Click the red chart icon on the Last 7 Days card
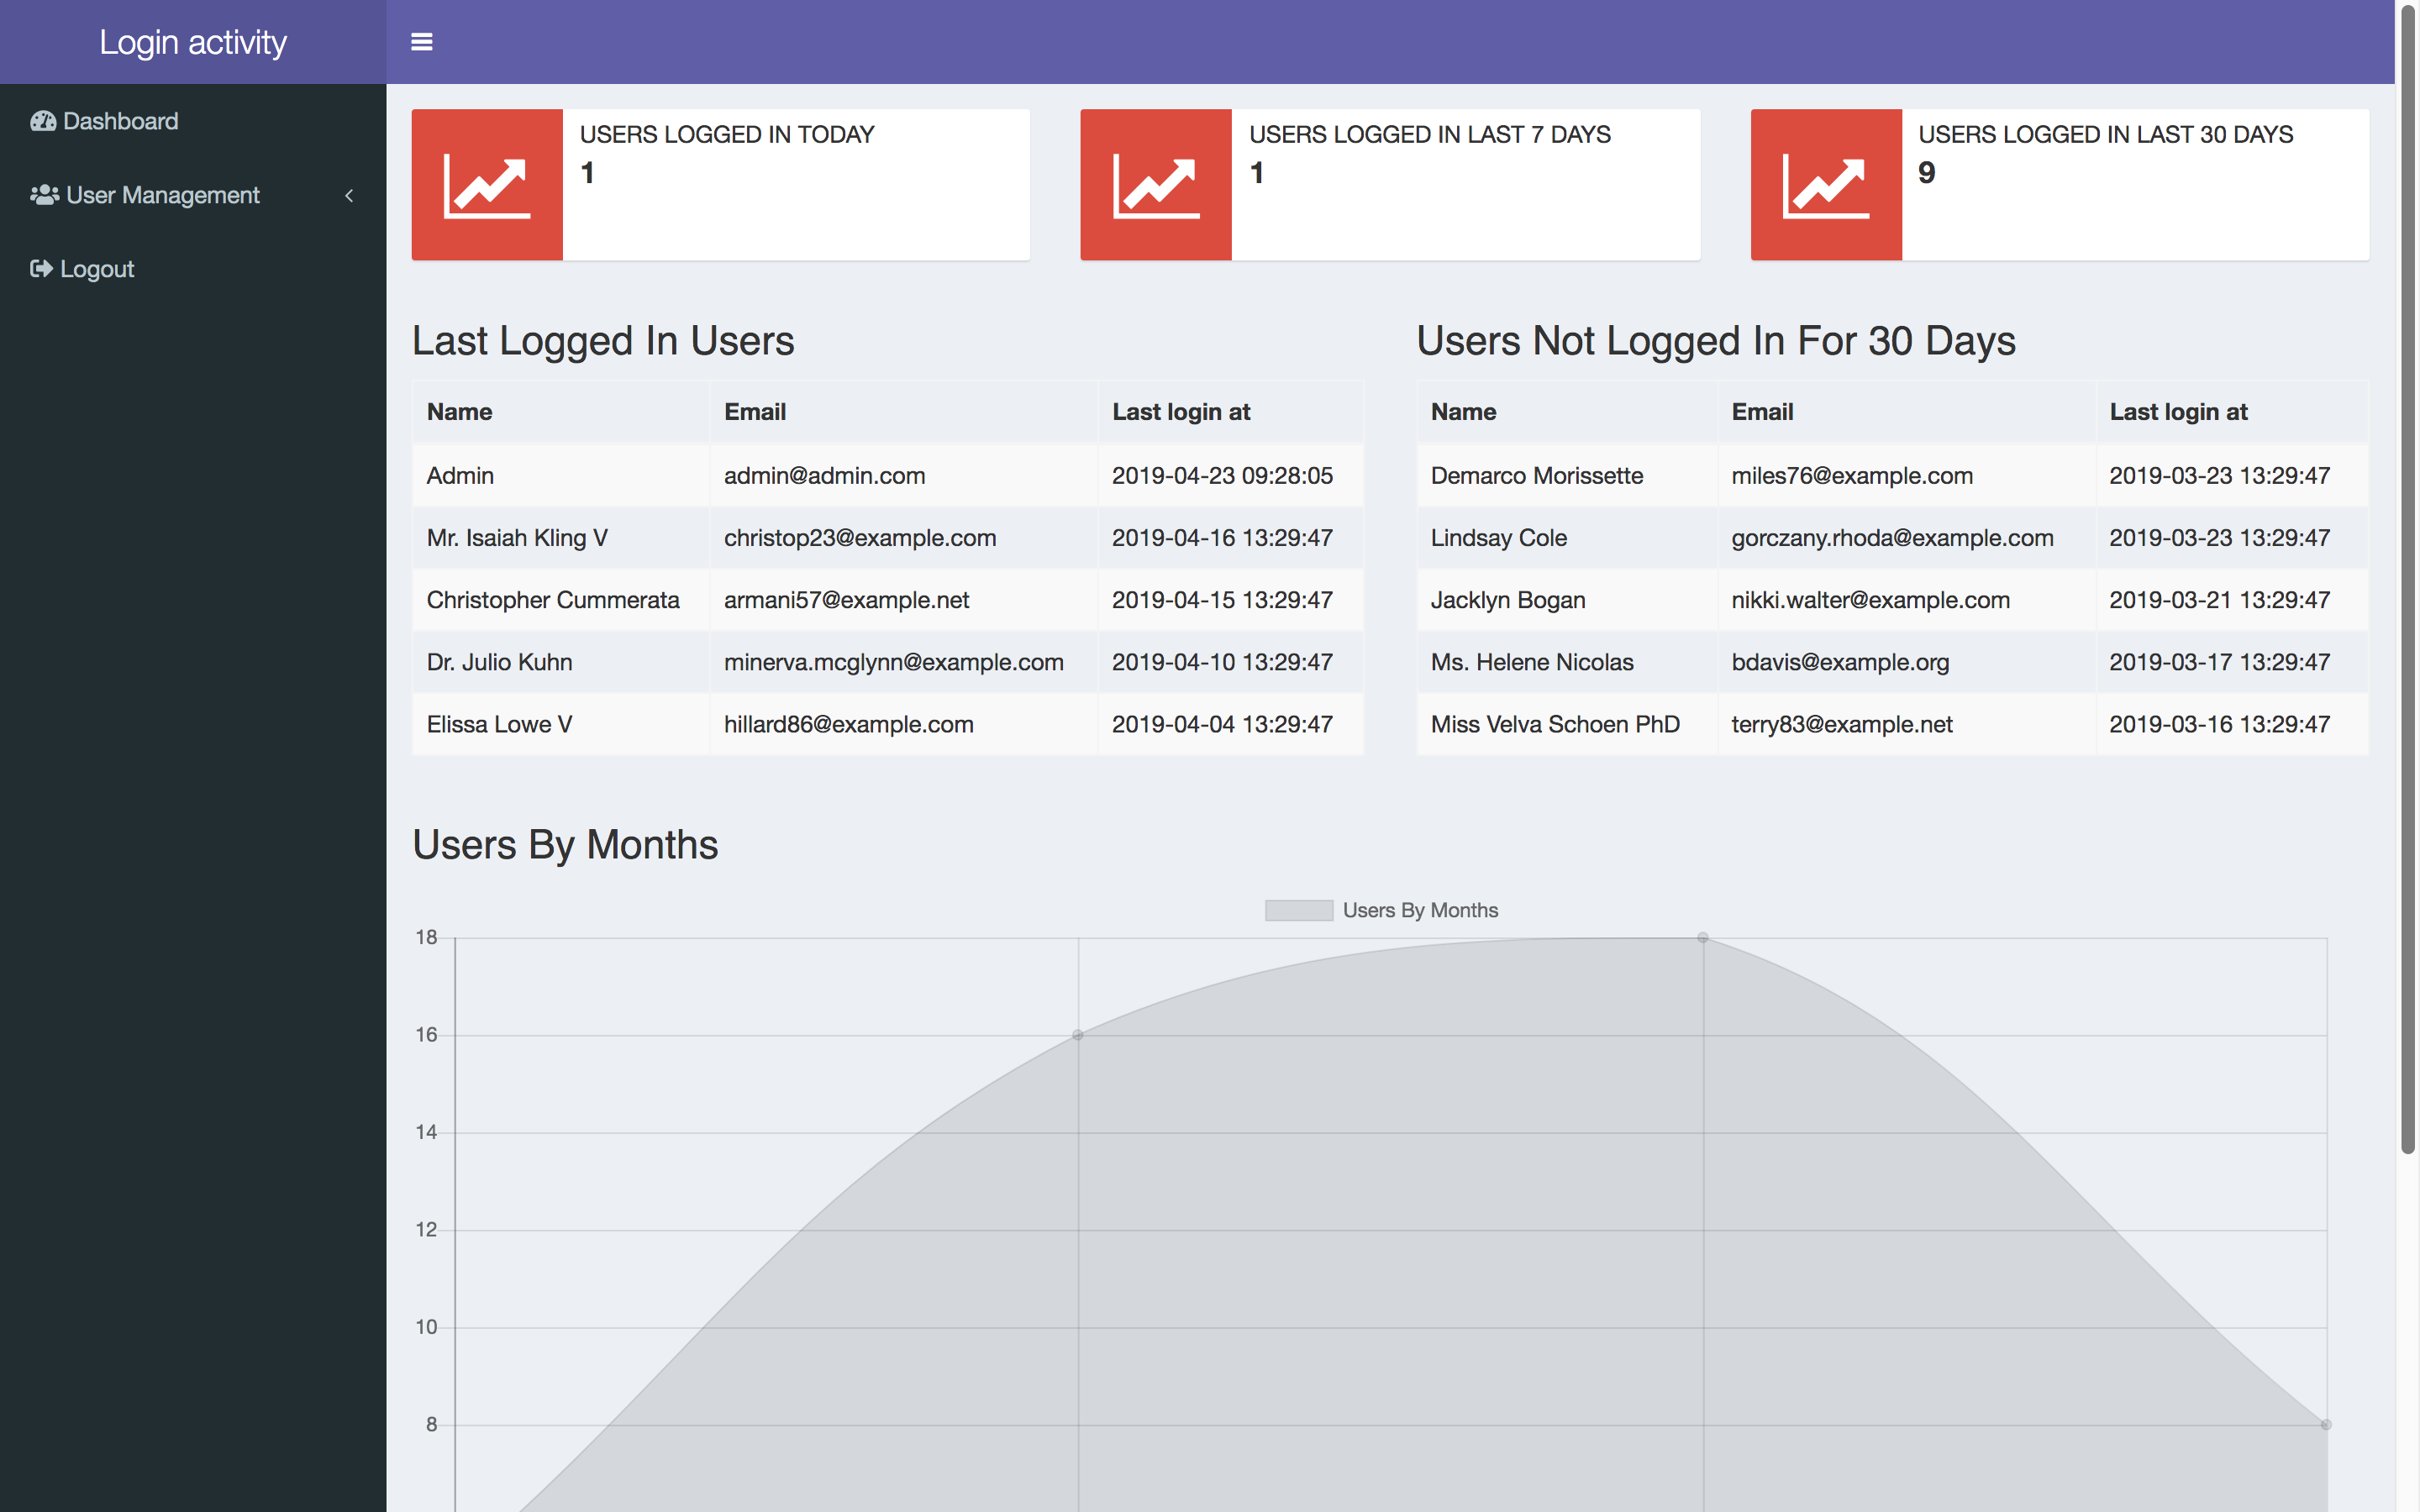 point(1155,184)
